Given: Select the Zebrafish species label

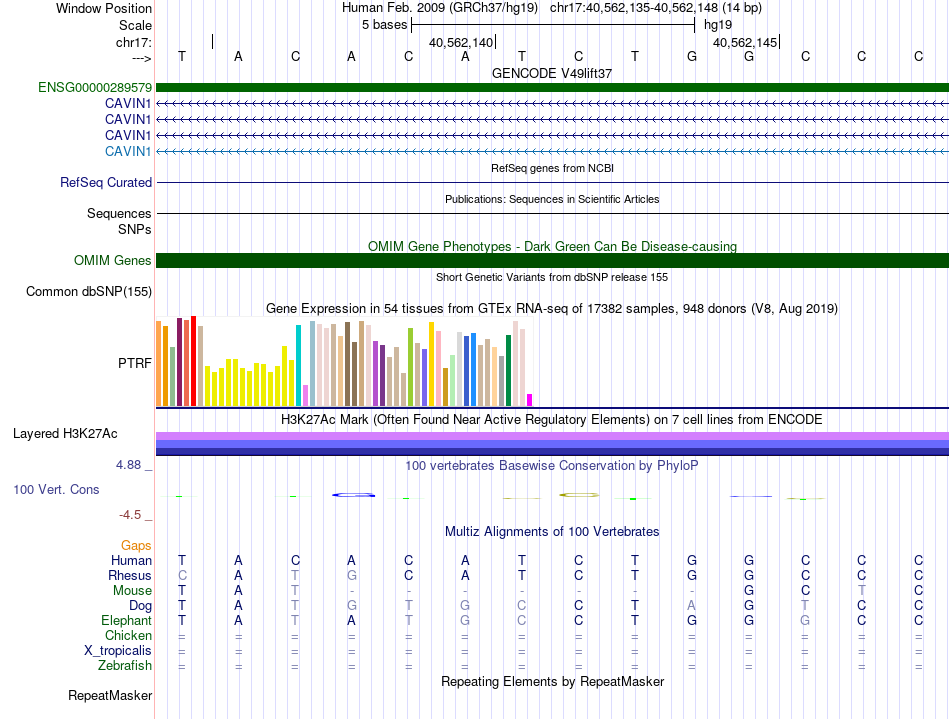Looking at the screenshot, I should [125, 665].
